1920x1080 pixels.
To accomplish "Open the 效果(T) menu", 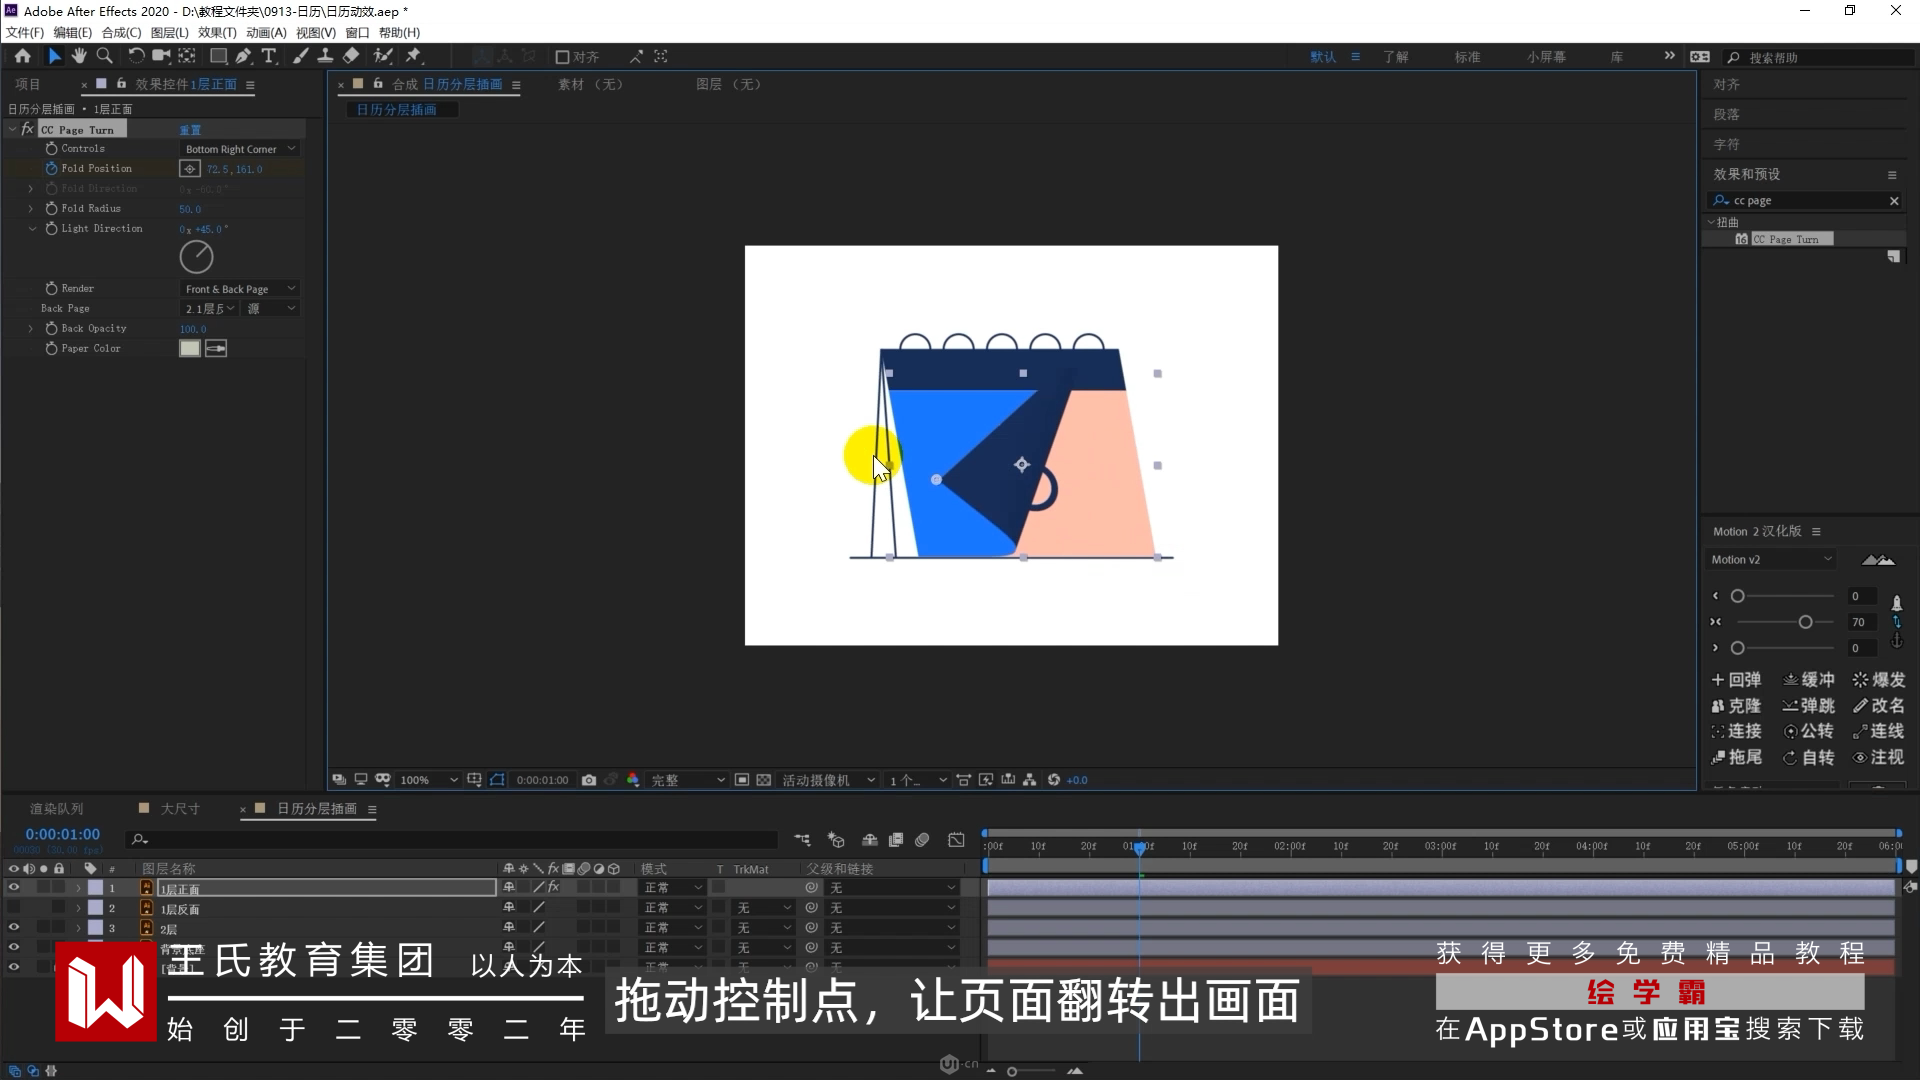I will pos(217,32).
